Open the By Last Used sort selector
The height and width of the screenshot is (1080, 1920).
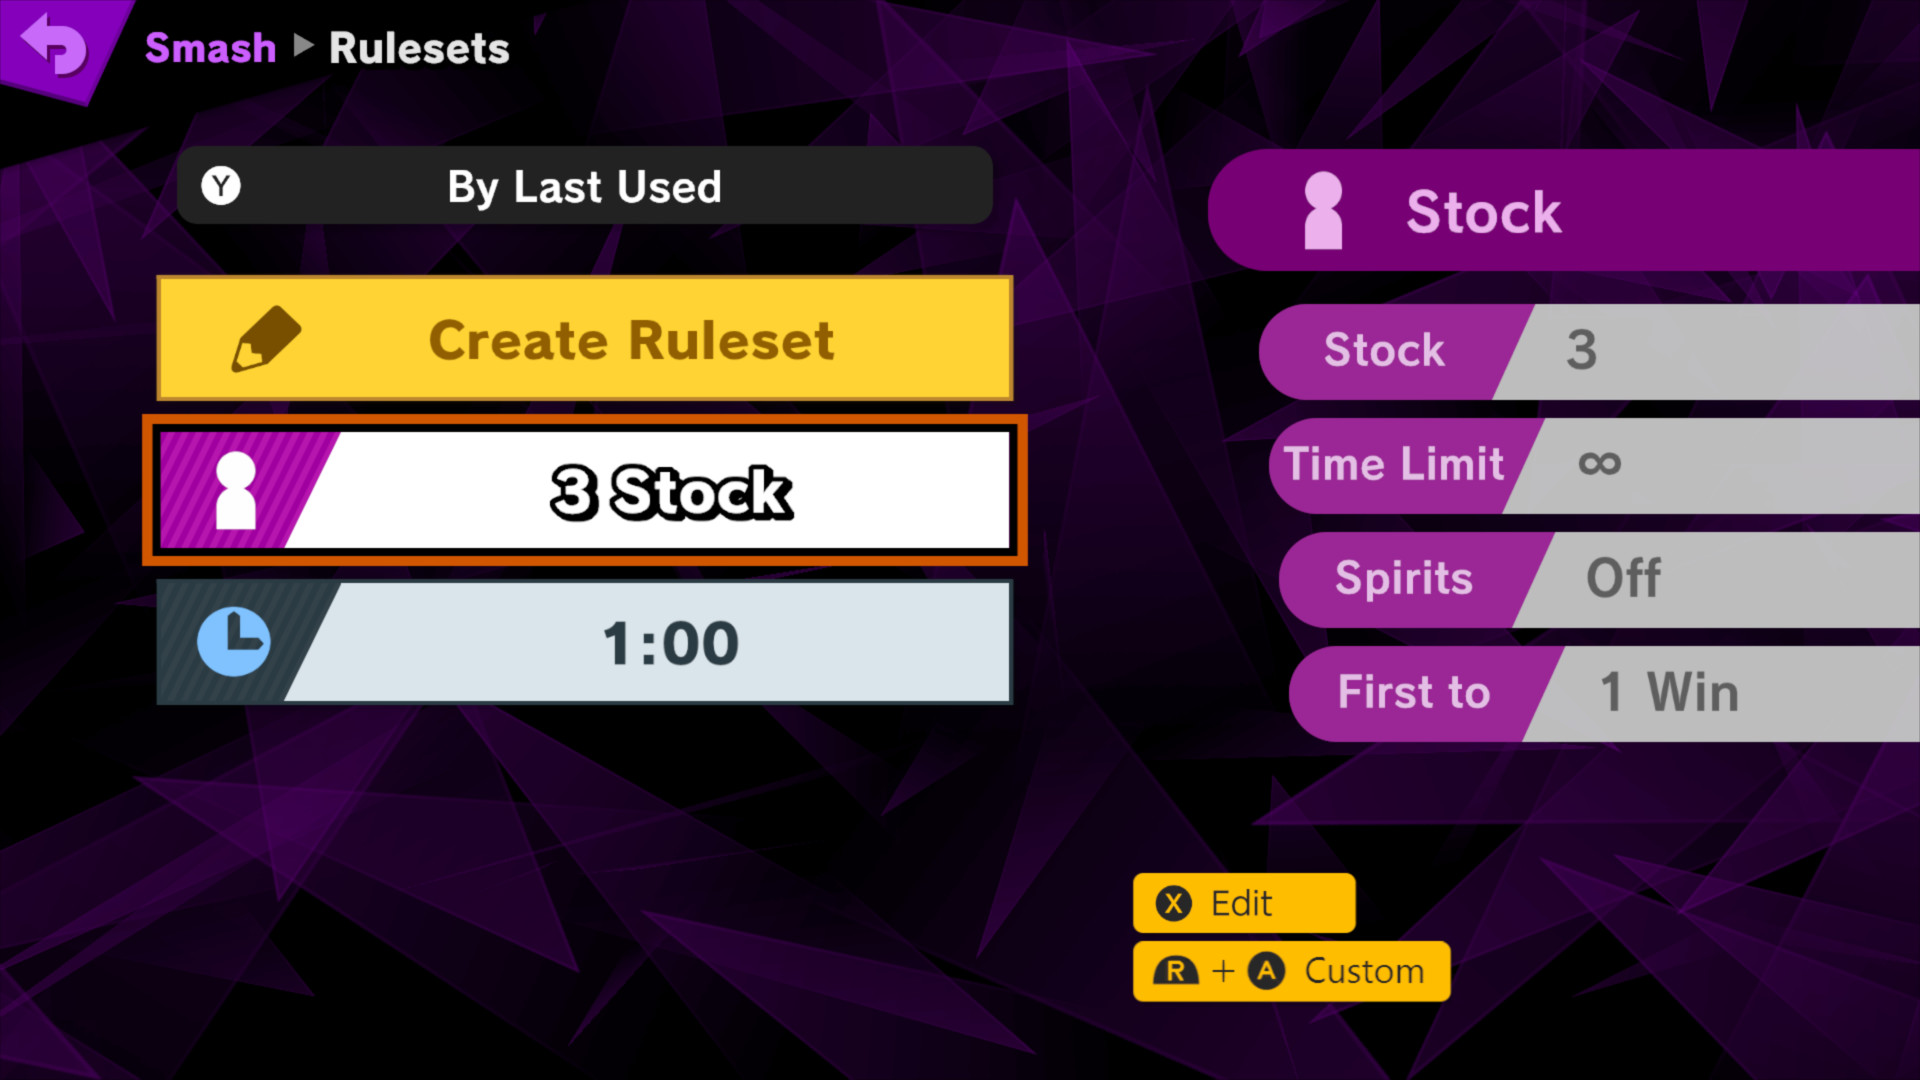(x=584, y=185)
